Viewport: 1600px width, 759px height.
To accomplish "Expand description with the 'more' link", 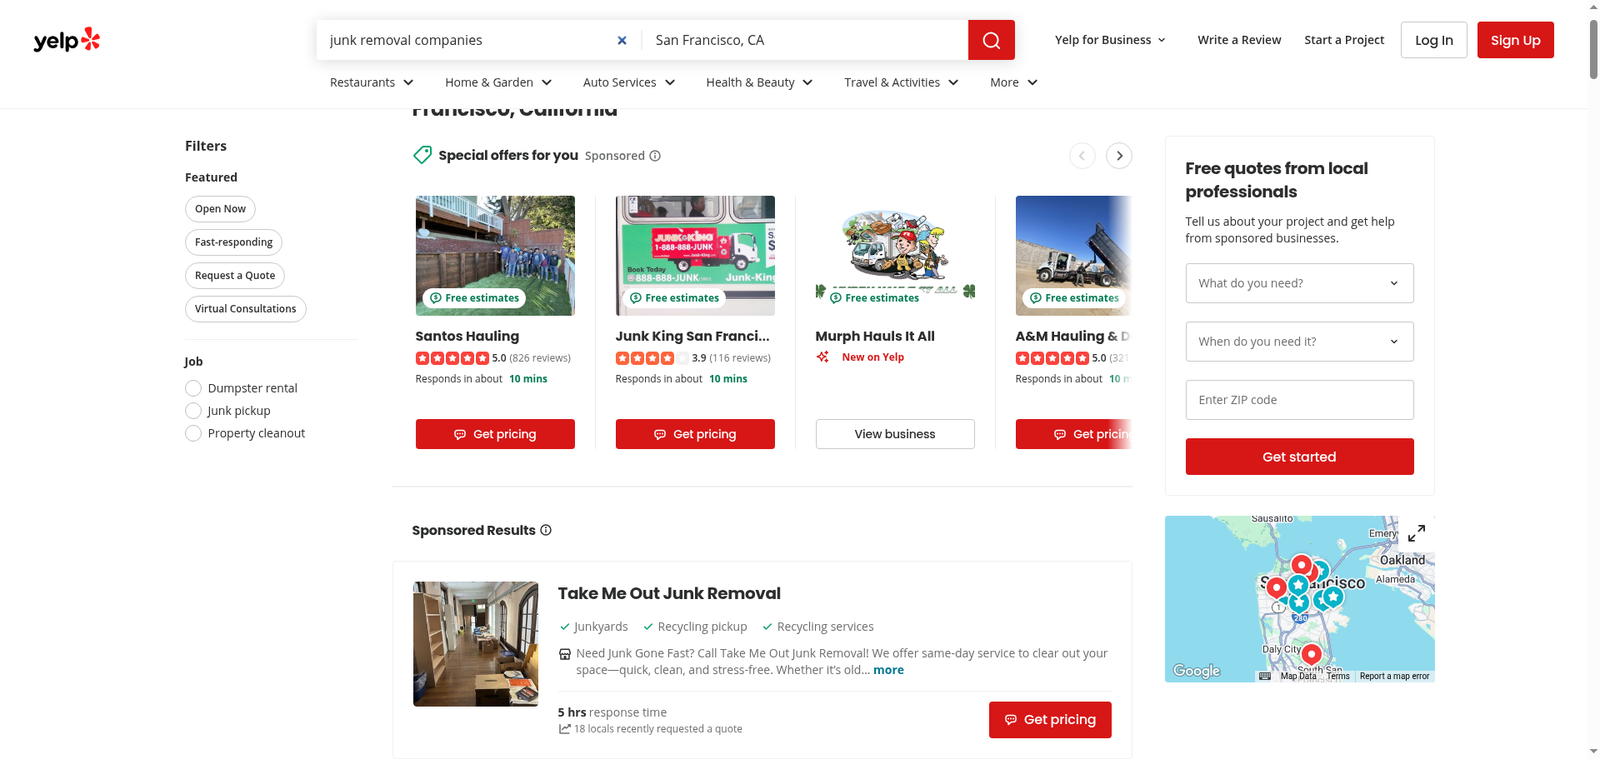I will coord(888,670).
